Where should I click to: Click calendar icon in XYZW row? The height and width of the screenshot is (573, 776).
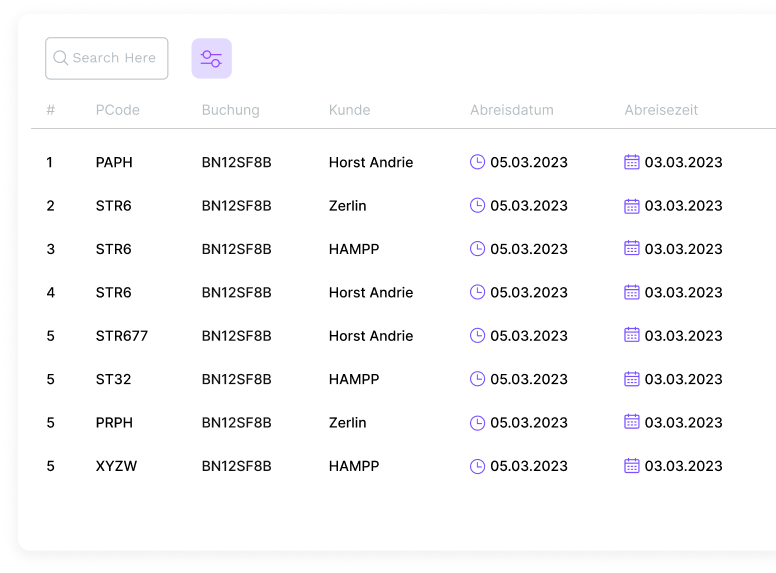click(x=632, y=466)
